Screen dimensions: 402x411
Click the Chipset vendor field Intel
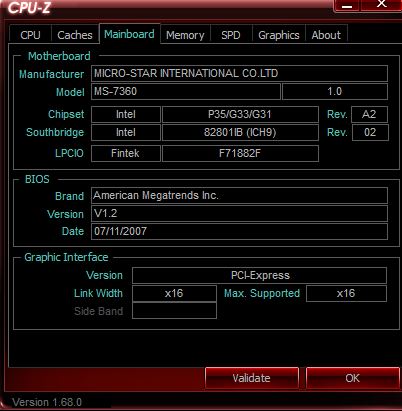point(126,114)
